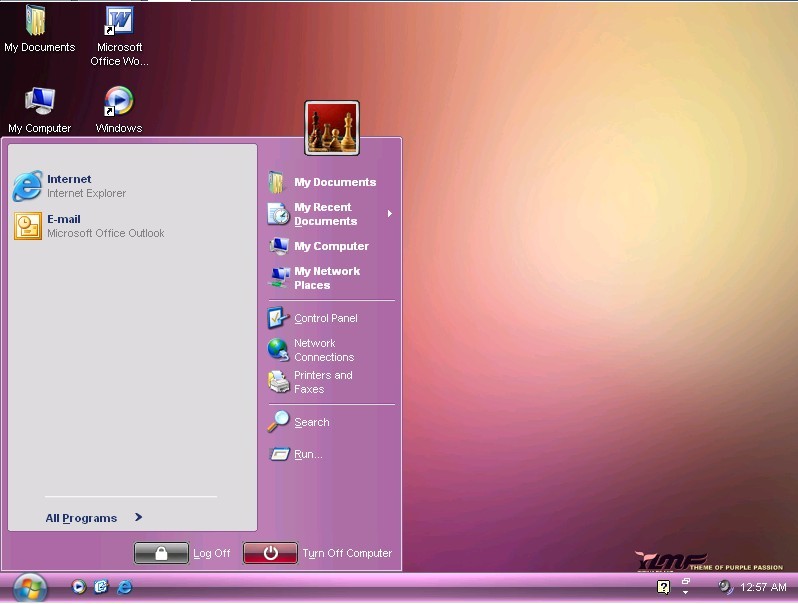798x604 pixels.
Task: Click the restore icon in language bar
Action: click(686, 581)
